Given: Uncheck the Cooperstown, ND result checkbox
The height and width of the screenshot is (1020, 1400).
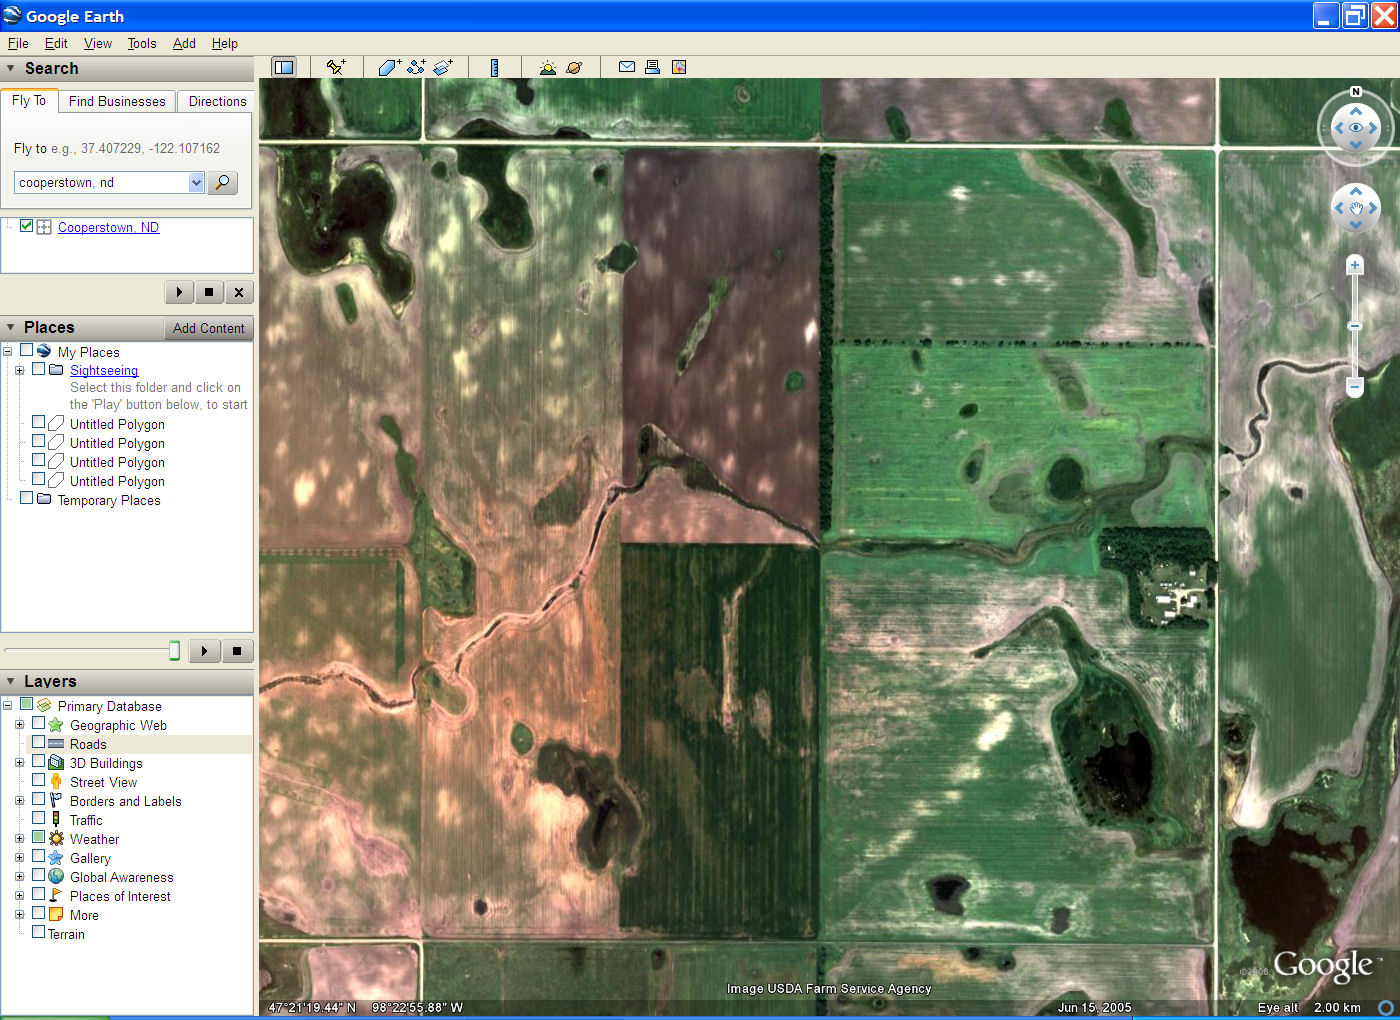Looking at the screenshot, I should click(26, 226).
